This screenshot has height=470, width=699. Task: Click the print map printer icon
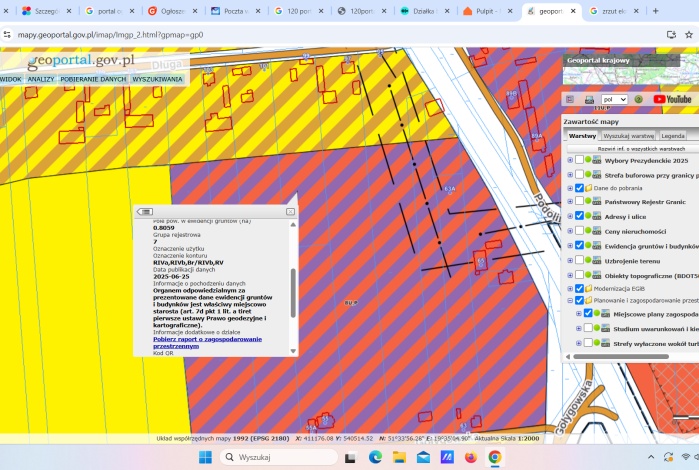click(x=589, y=99)
